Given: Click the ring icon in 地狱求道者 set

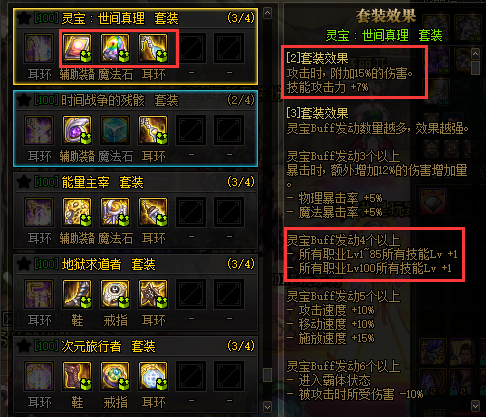Looking at the screenshot, I should pos(115,294).
